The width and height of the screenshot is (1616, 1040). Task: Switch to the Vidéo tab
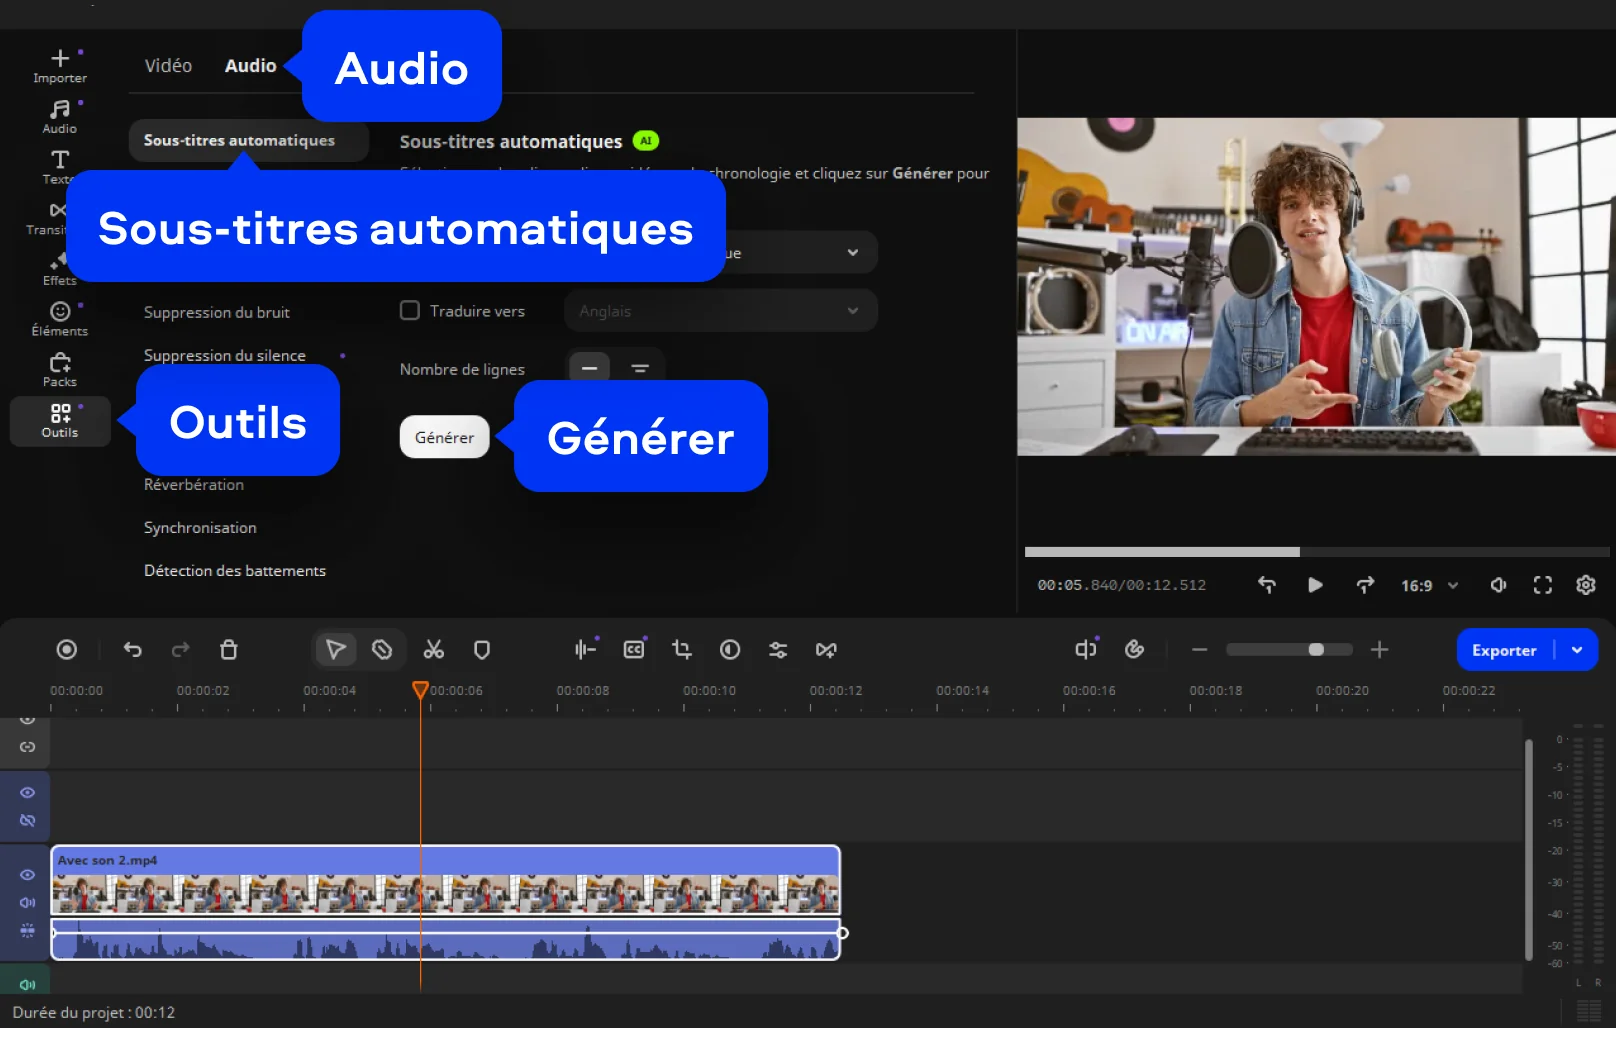(x=168, y=66)
